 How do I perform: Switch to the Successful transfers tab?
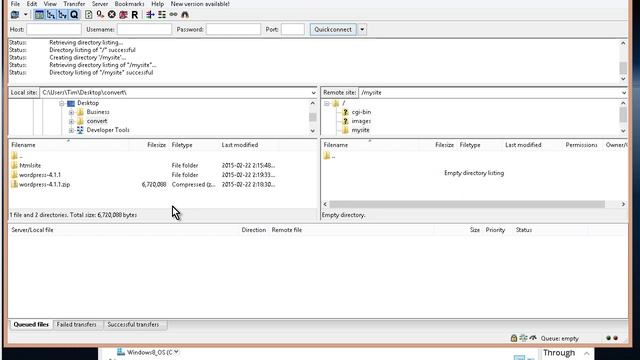click(133, 324)
